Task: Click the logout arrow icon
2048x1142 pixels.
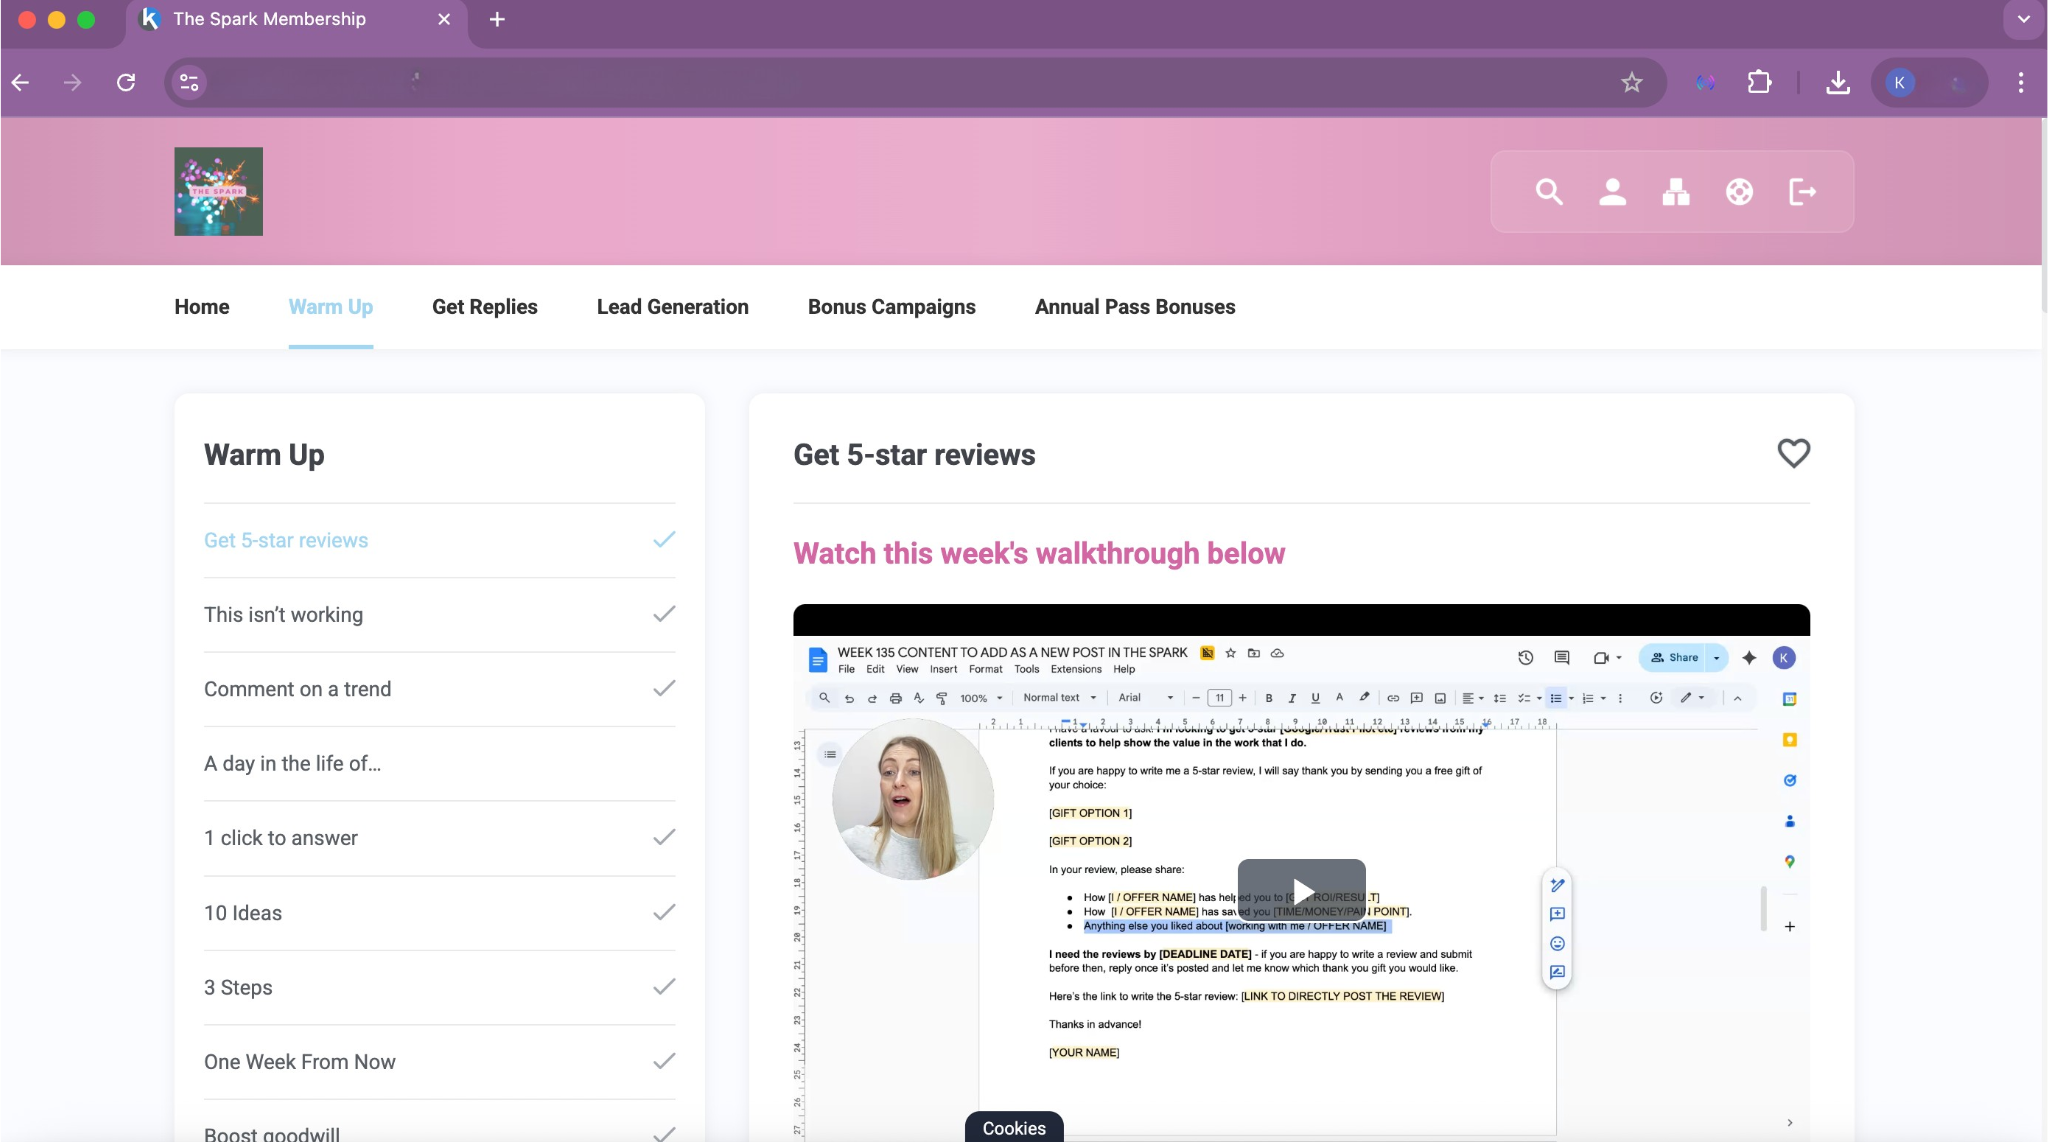Action: (1802, 192)
